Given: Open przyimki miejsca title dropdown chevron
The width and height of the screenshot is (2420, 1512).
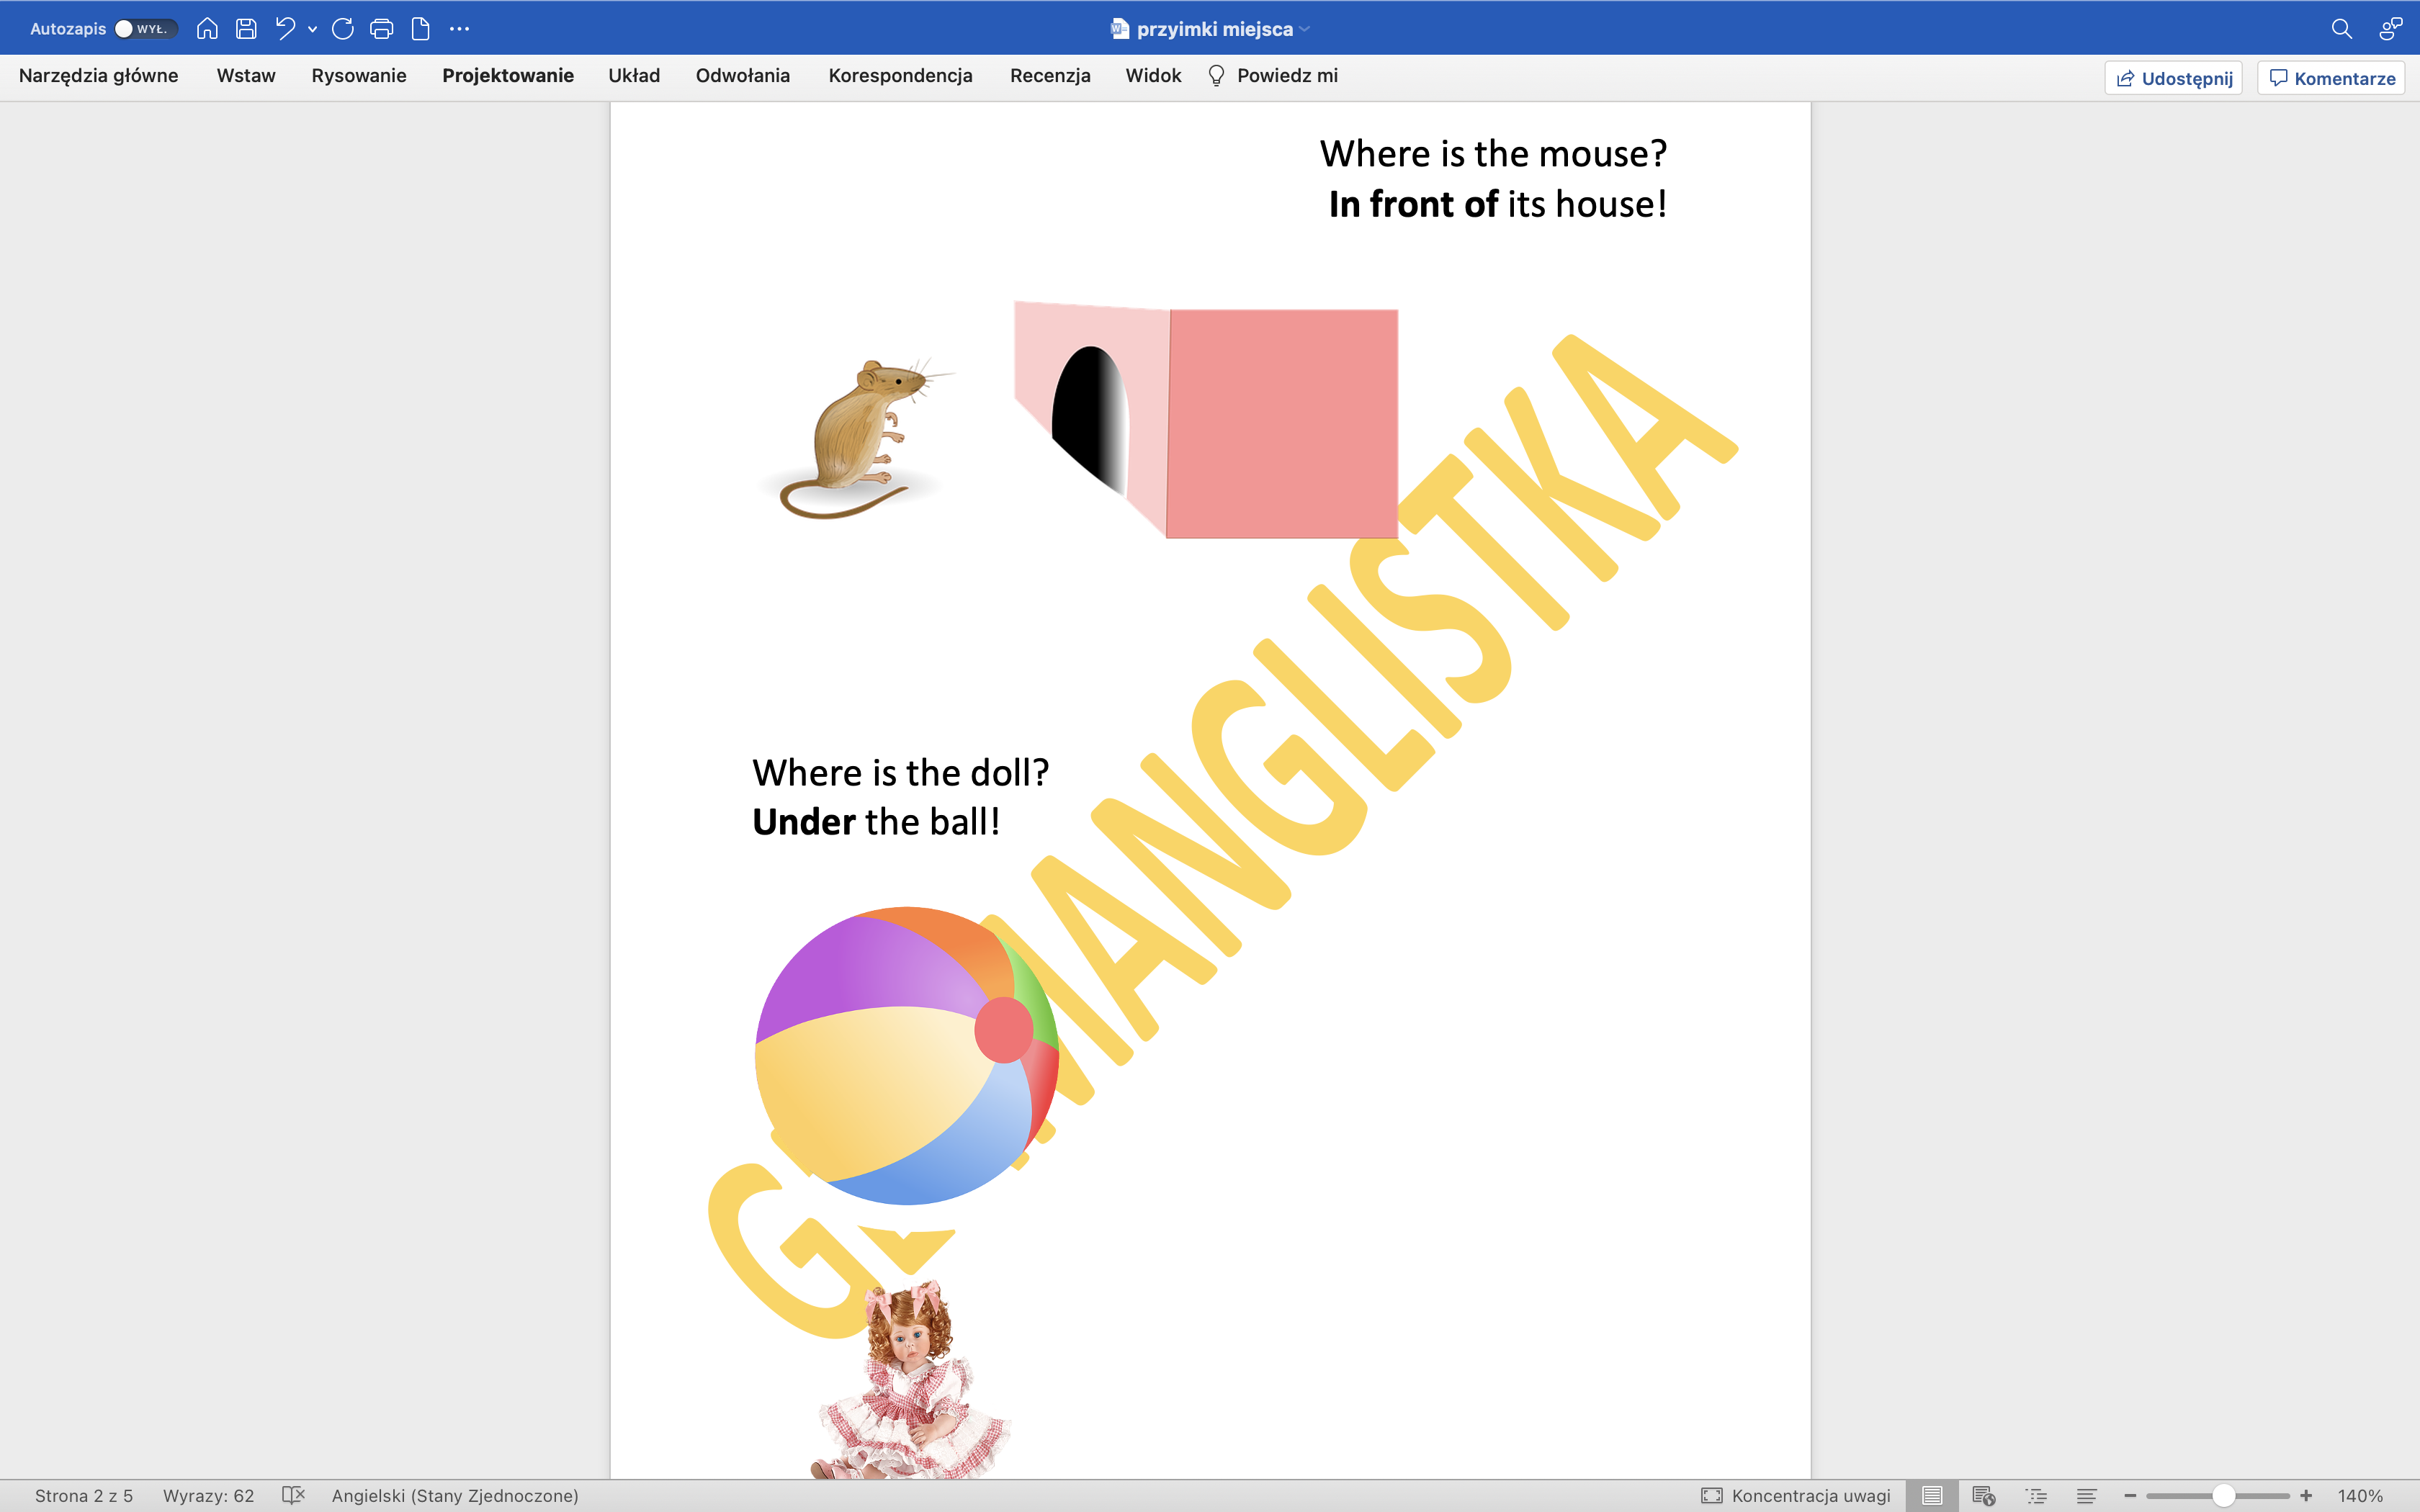Looking at the screenshot, I should click(x=1305, y=30).
